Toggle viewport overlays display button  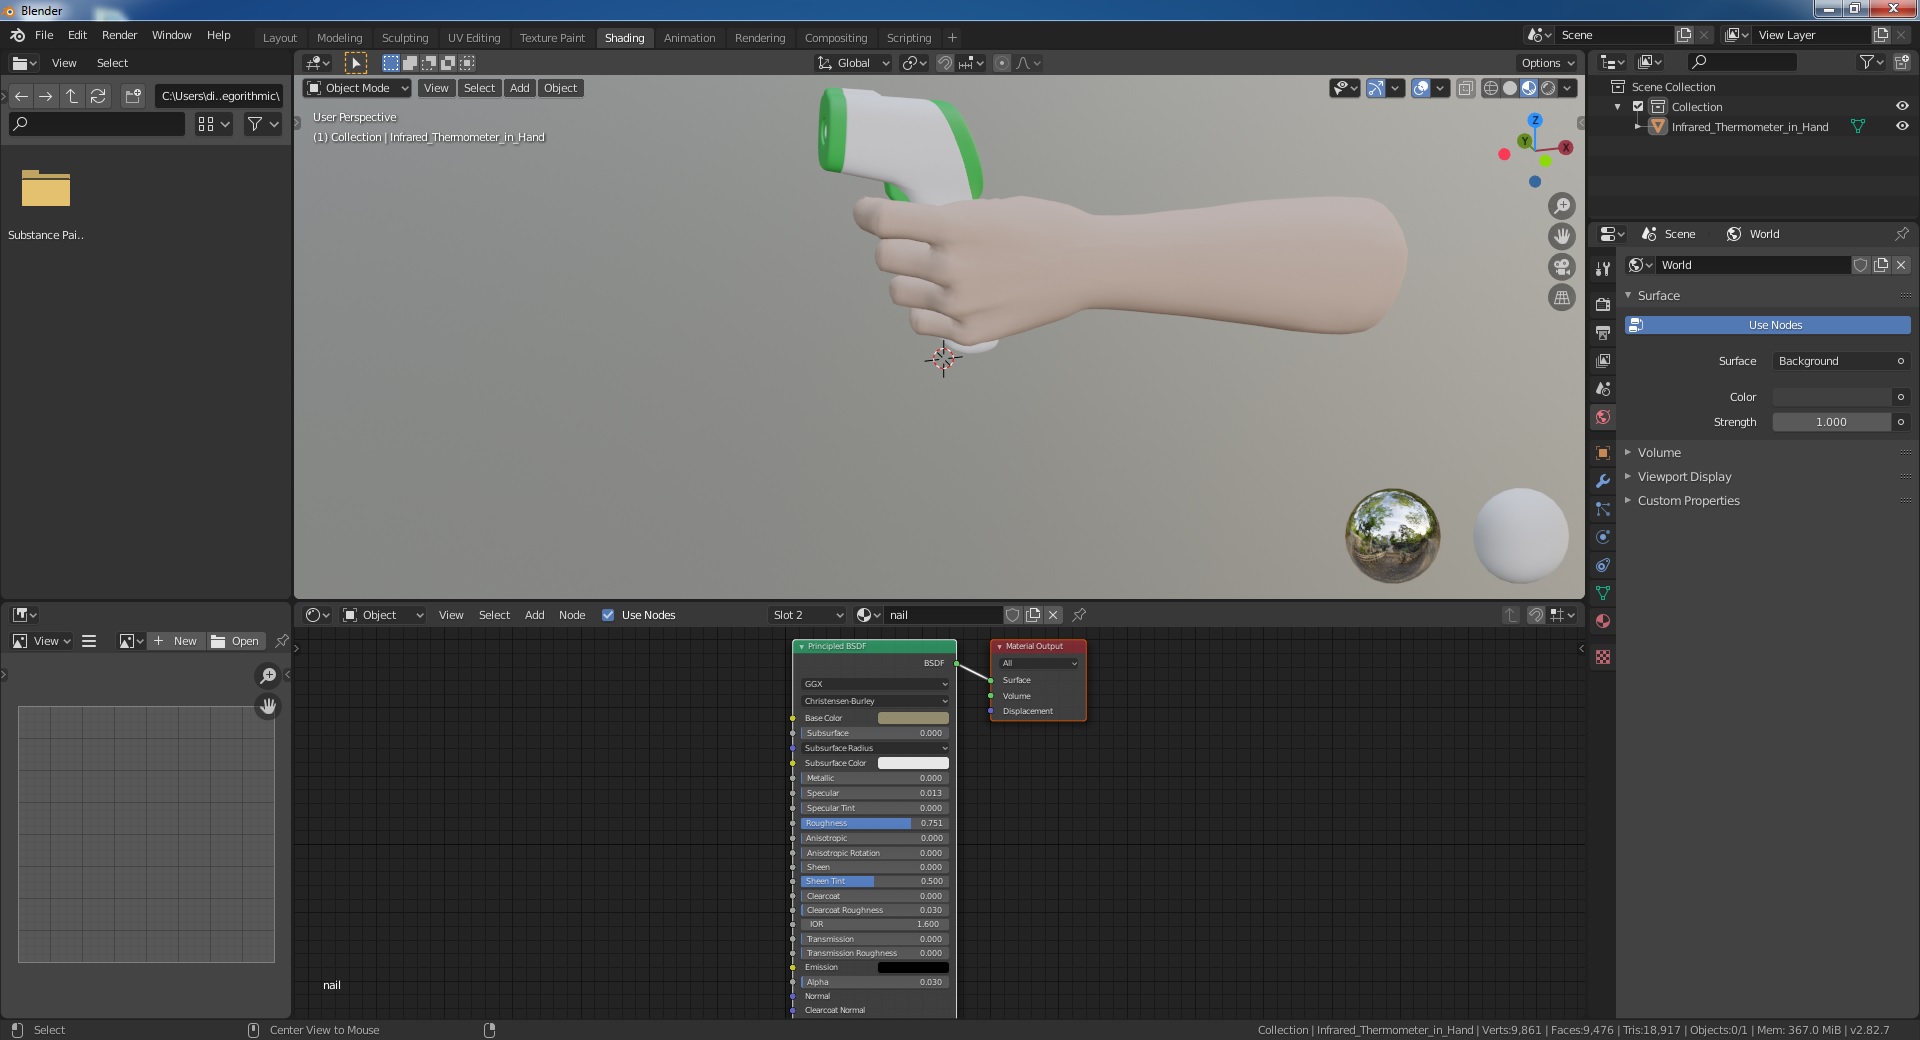[x=1421, y=88]
